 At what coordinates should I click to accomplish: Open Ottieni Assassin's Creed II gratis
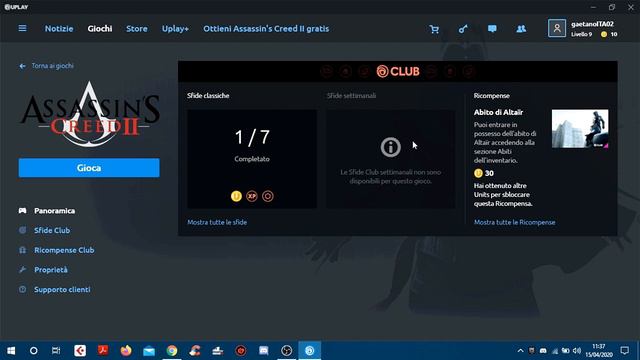click(266, 29)
